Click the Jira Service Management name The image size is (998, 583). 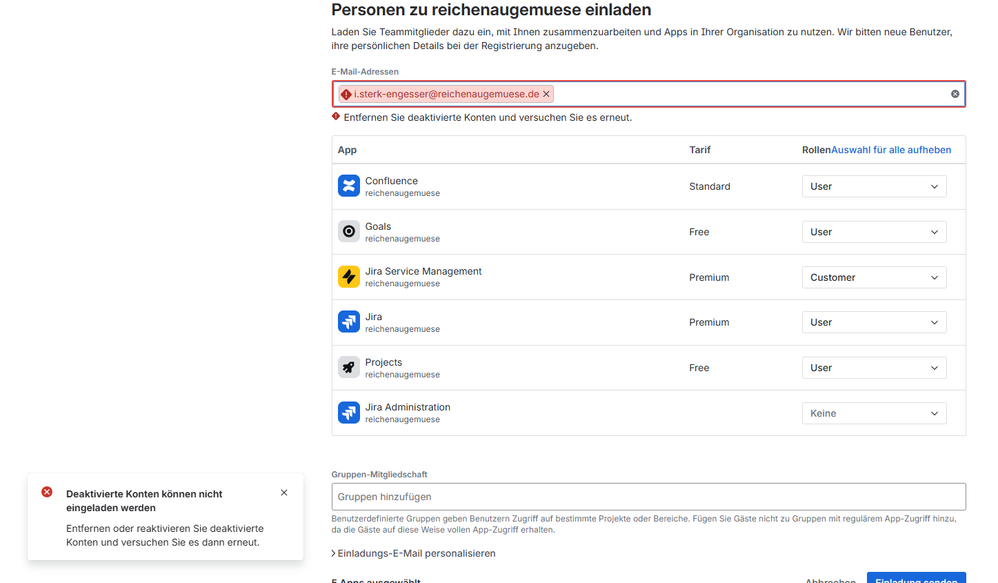point(423,271)
